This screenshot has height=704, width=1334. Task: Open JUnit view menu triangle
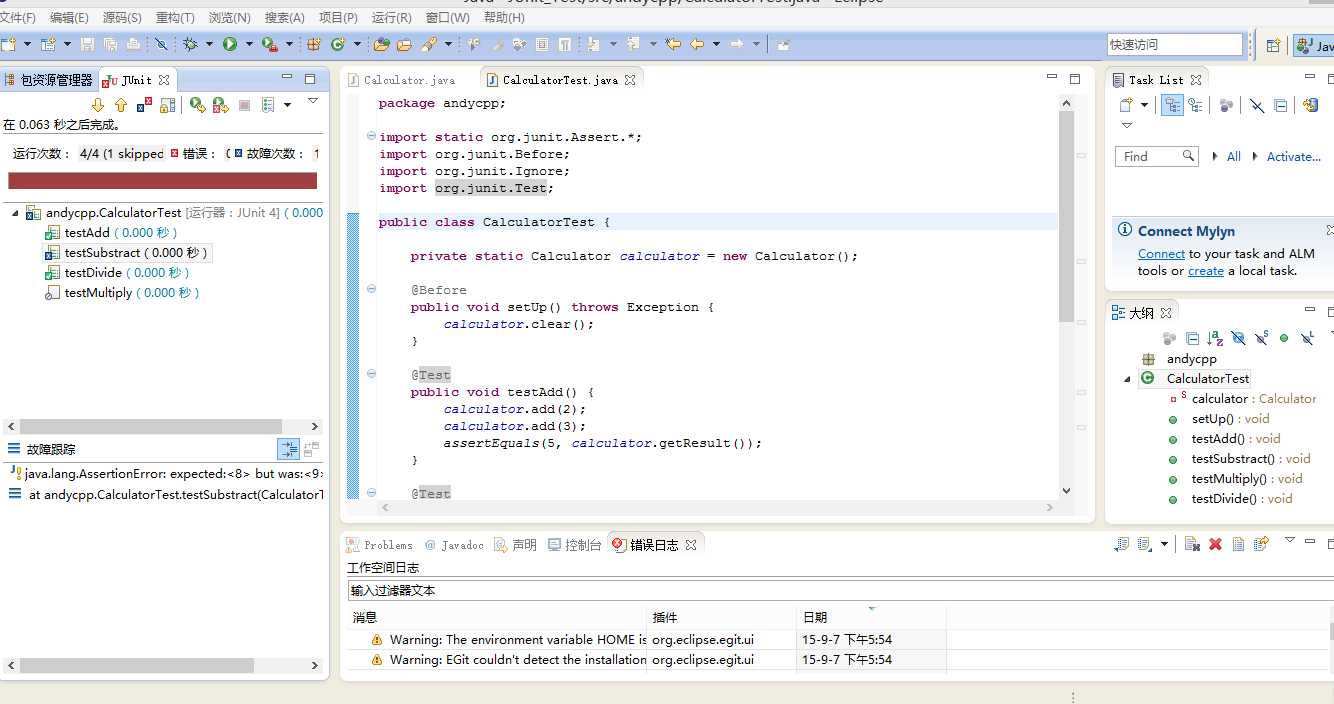[312, 101]
